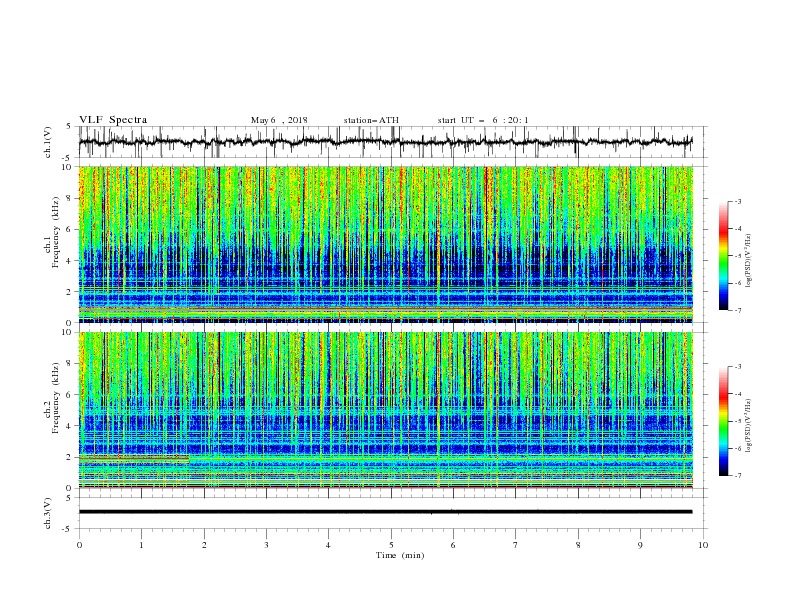Click the "Time (min)" axis title
The width and height of the screenshot is (792, 612).
tap(400, 555)
